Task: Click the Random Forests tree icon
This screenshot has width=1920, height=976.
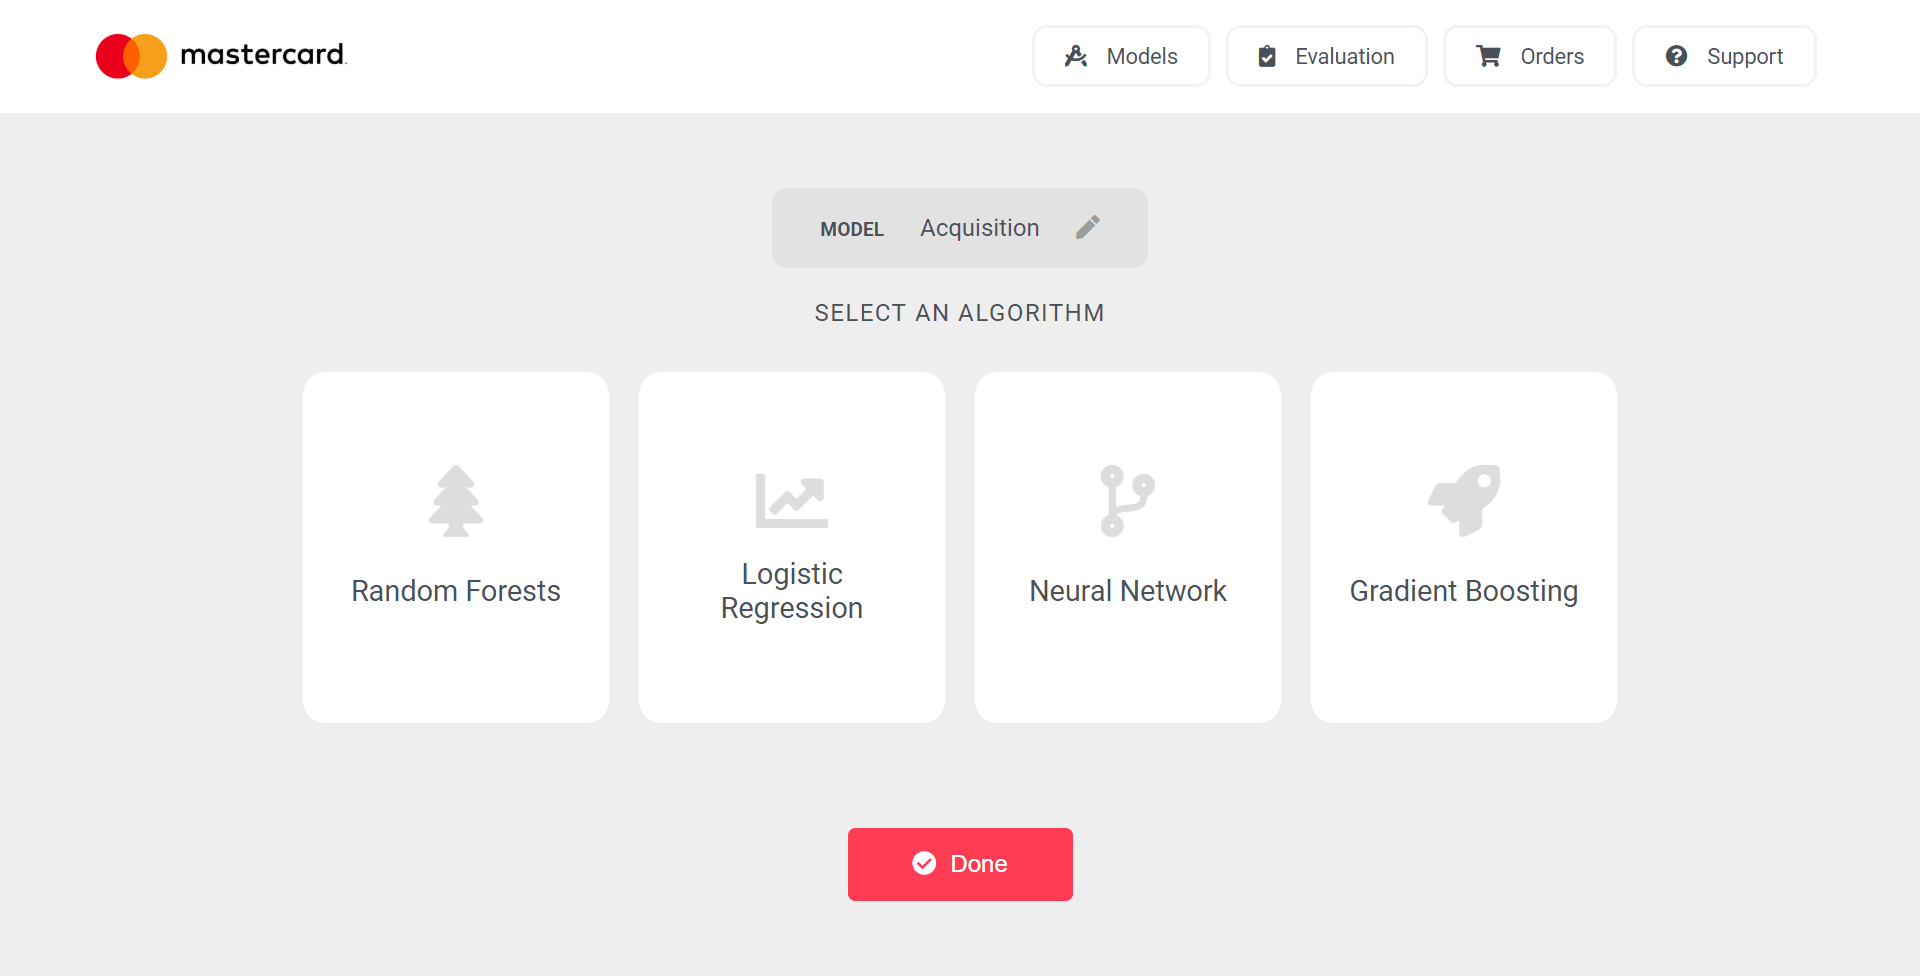Action: 456,501
